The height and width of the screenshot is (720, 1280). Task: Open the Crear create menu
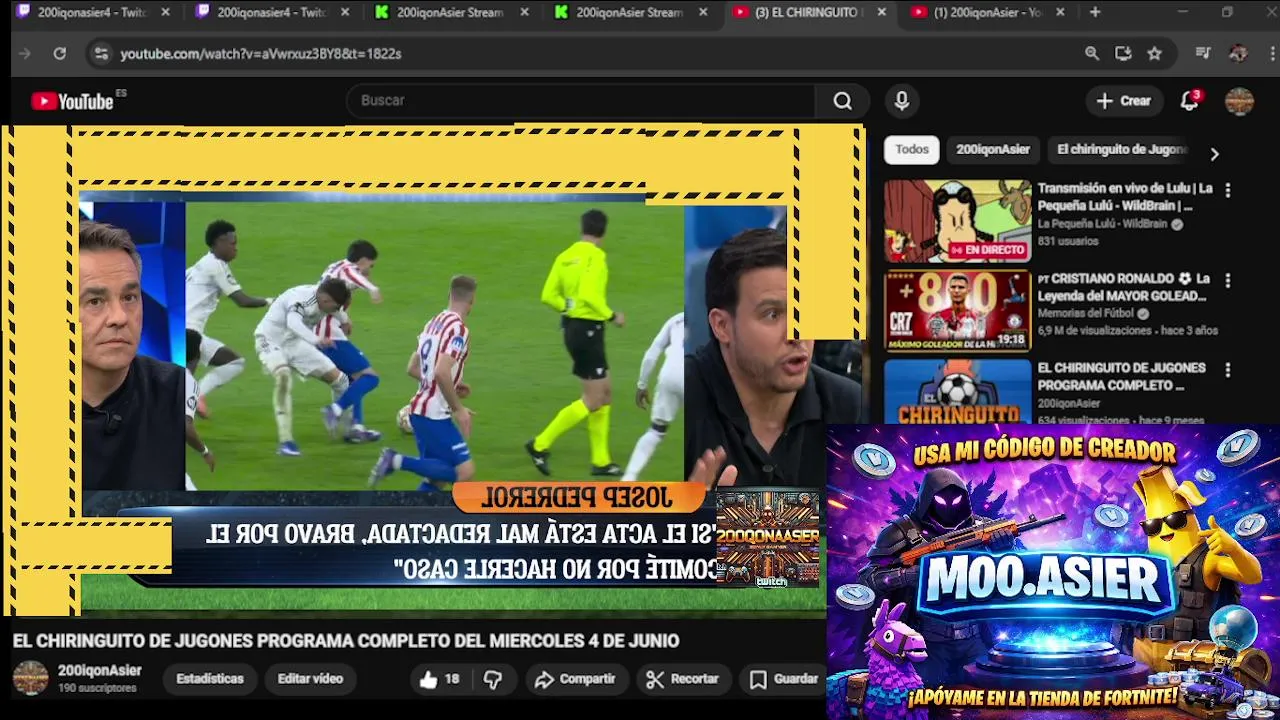tap(1124, 101)
